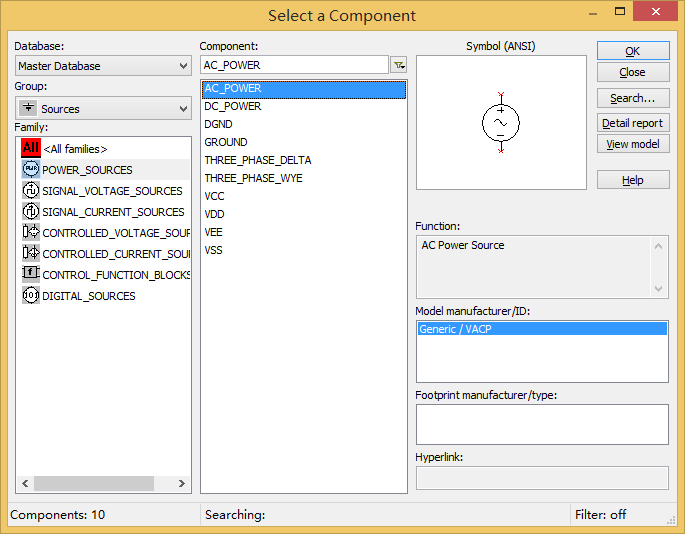Screen dimensions: 685x534
Task: Select CONTROLLED_CURRENT_SOURCES family label
Action: 116,254
